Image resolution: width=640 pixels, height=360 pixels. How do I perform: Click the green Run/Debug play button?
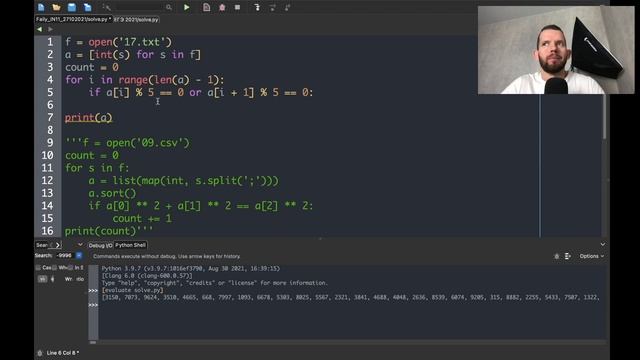[x=187, y=7]
